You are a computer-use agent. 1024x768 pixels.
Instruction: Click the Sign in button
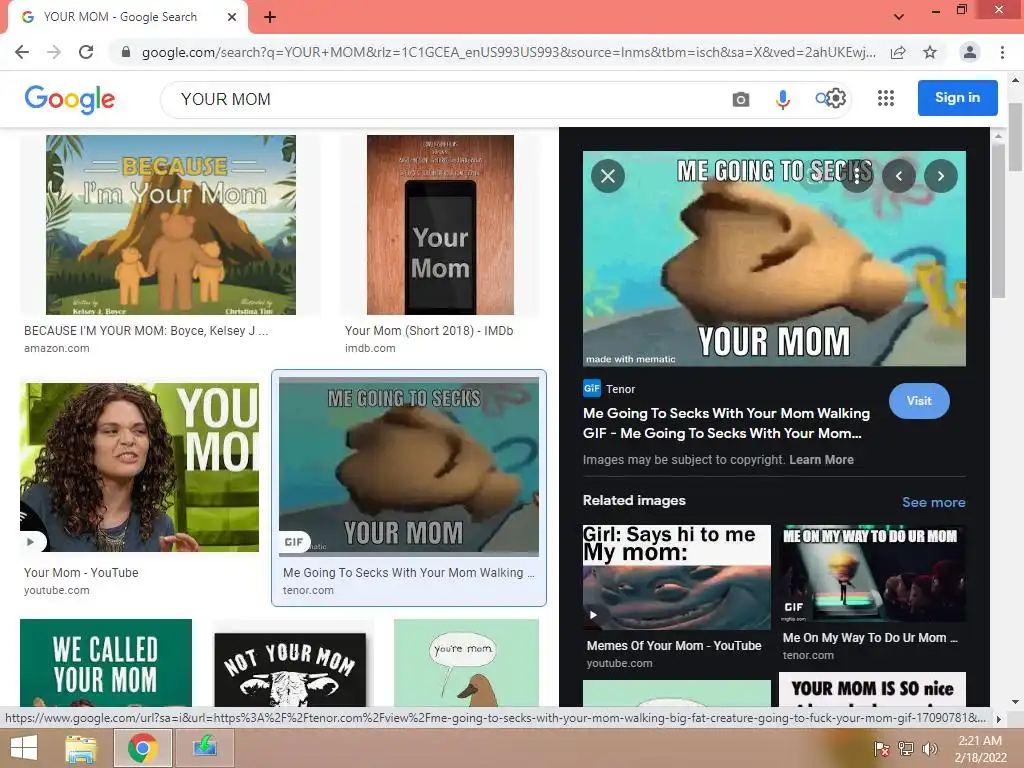coord(957,98)
